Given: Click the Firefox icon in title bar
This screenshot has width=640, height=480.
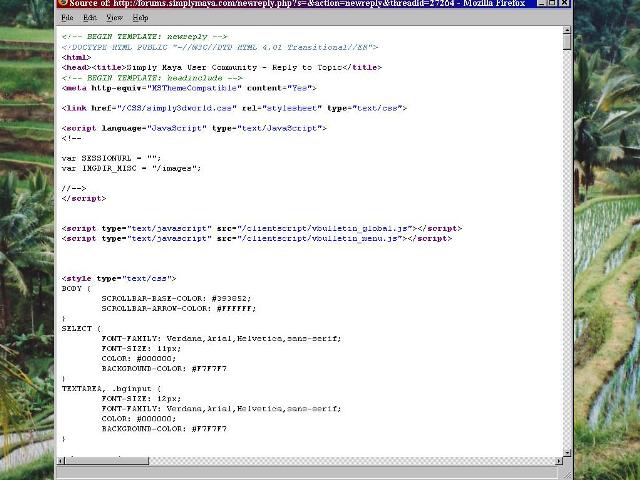Looking at the screenshot, I should [62, 3].
